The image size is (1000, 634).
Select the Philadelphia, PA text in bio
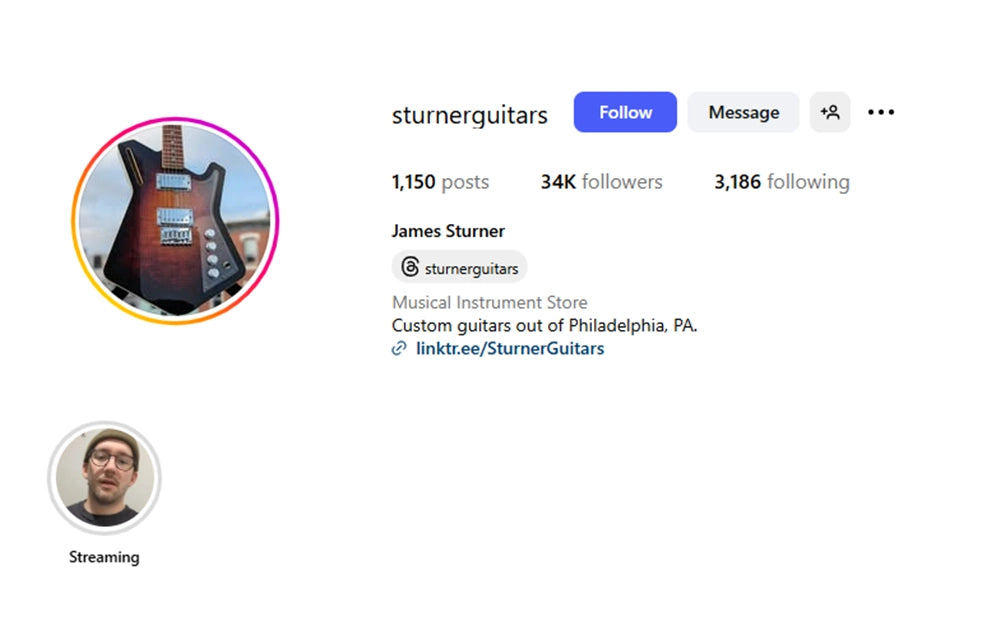pos(633,326)
